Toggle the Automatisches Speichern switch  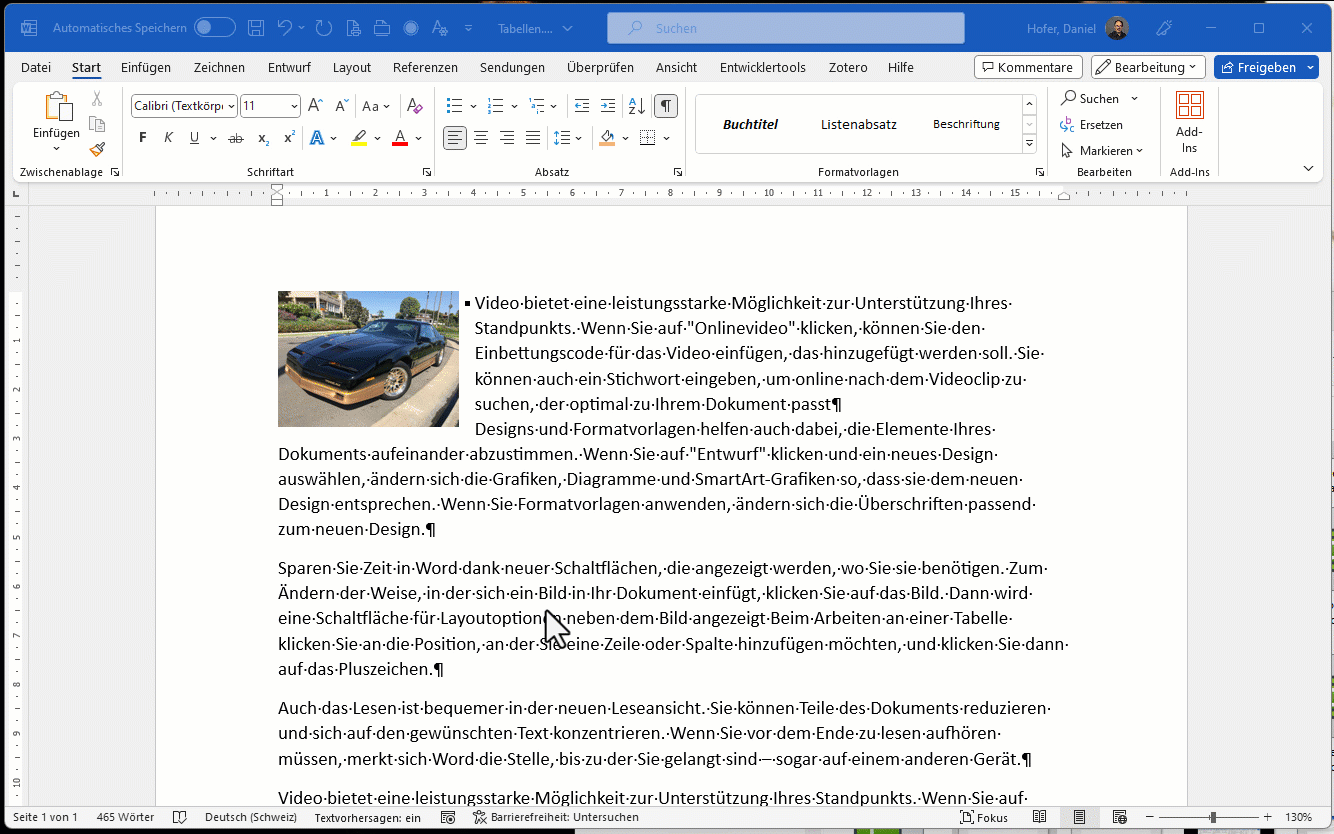click(x=214, y=28)
